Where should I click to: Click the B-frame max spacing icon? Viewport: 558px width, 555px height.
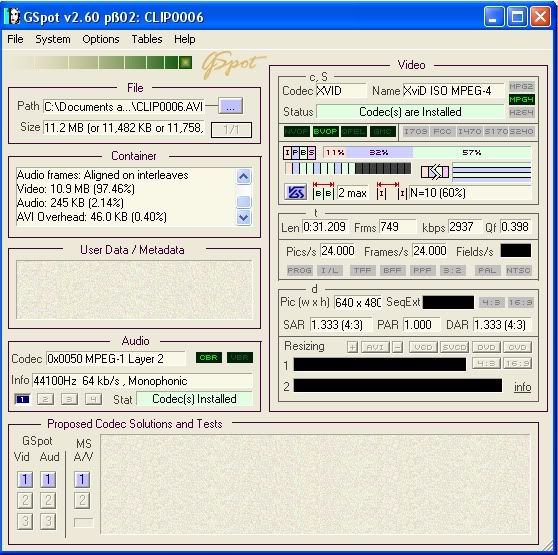pyautogui.click(x=323, y=191)
